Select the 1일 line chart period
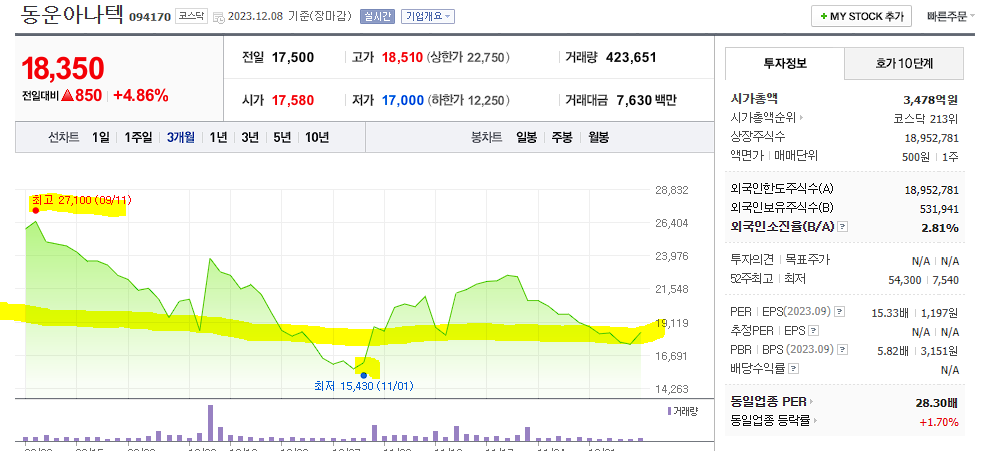Viewport: 985px width, 451px height. pyautogui.click(x=101, y=137)
